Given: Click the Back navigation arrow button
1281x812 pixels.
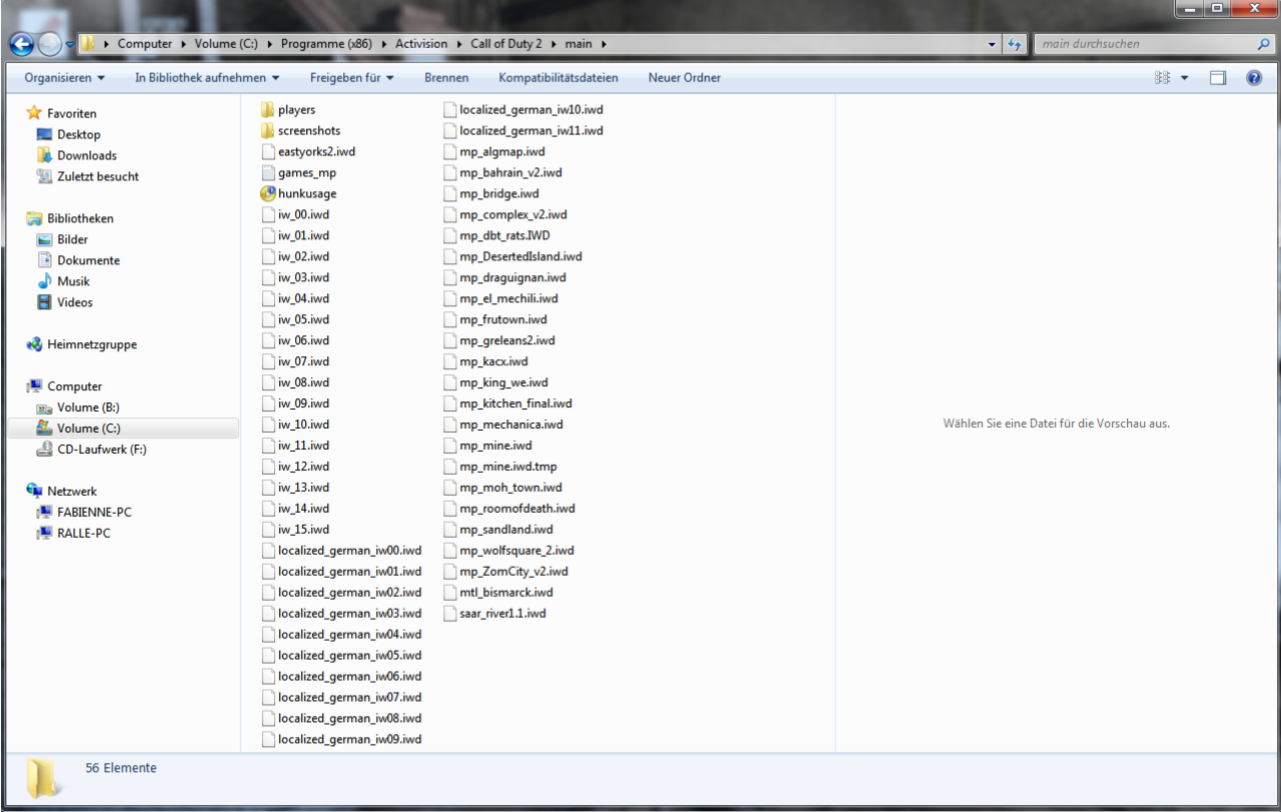Looking at the screenshot, I should (x=21, y=44).
